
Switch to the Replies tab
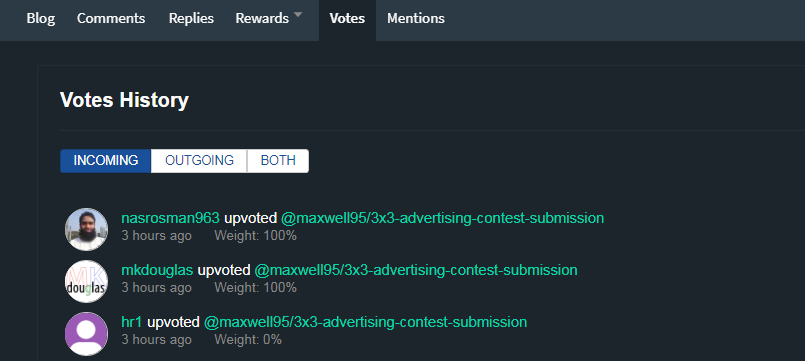pos(191,18)
